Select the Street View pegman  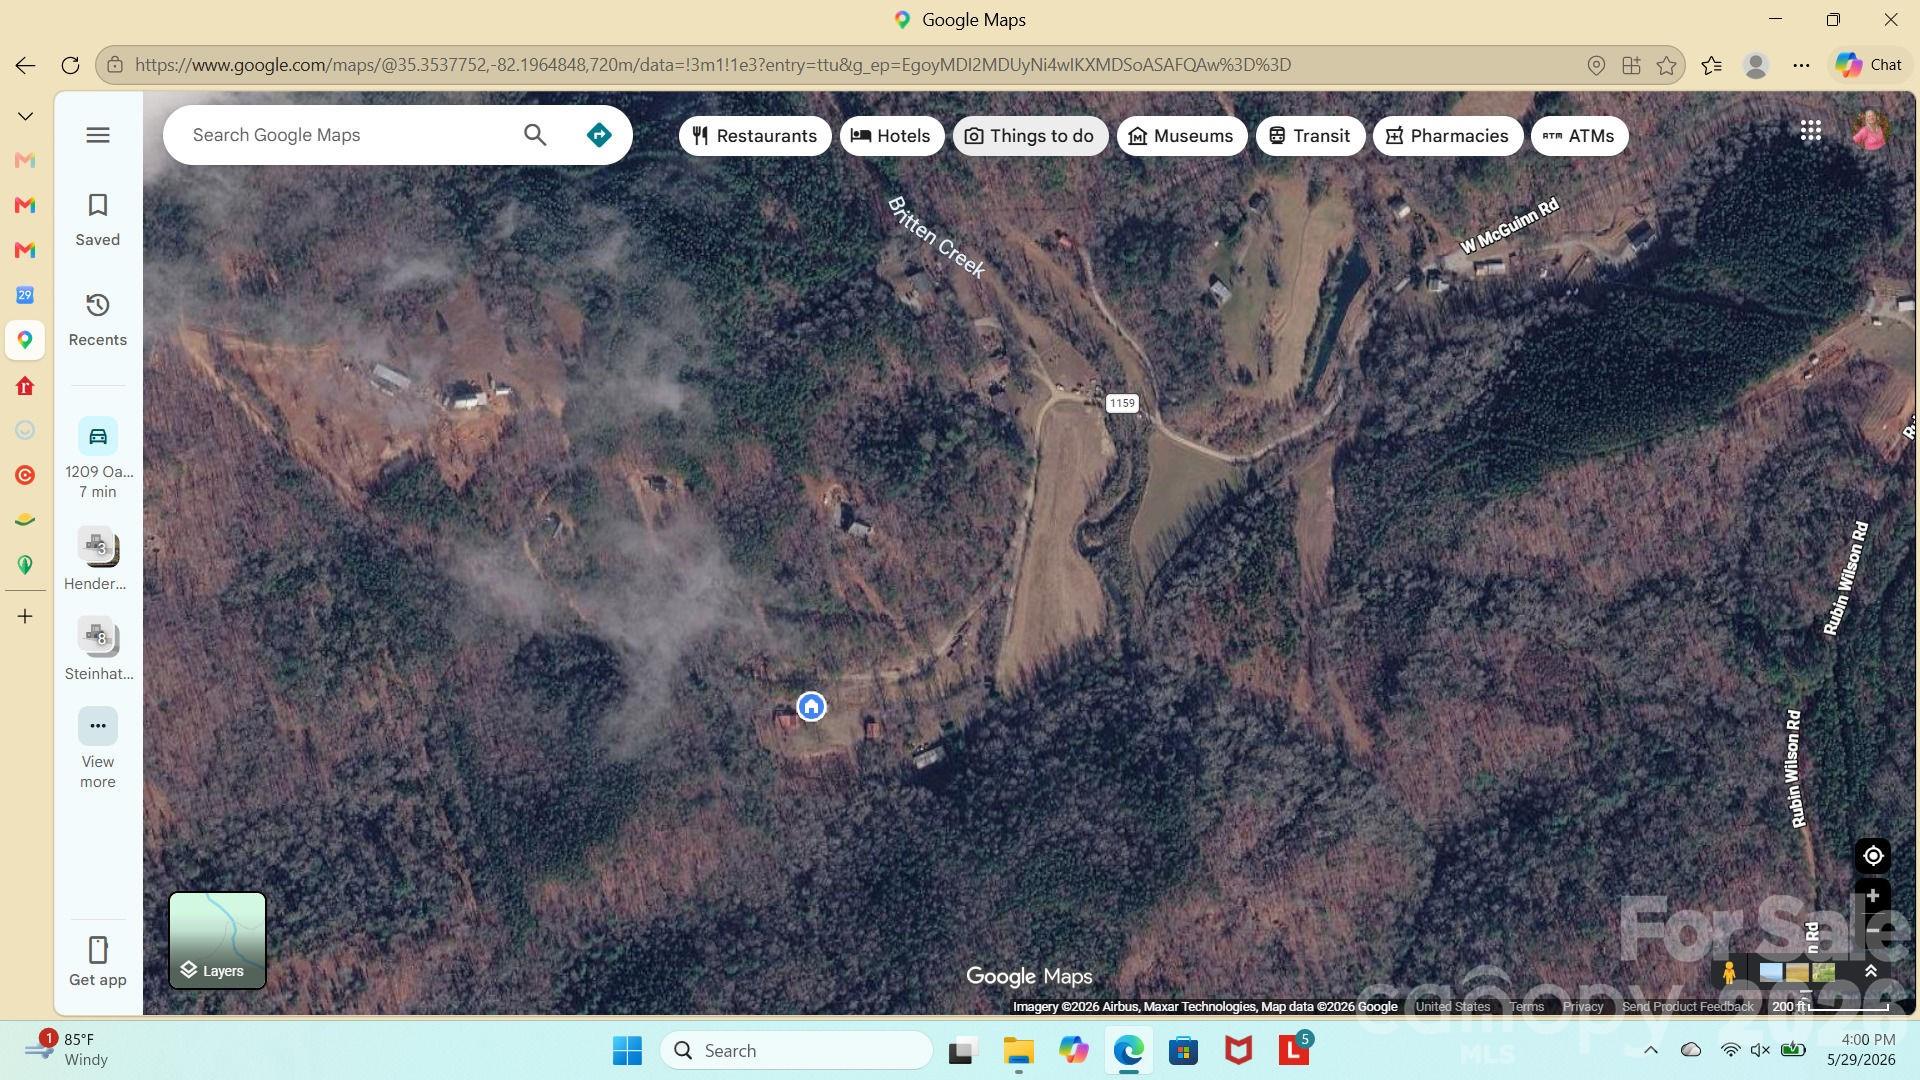point(1729,972)
